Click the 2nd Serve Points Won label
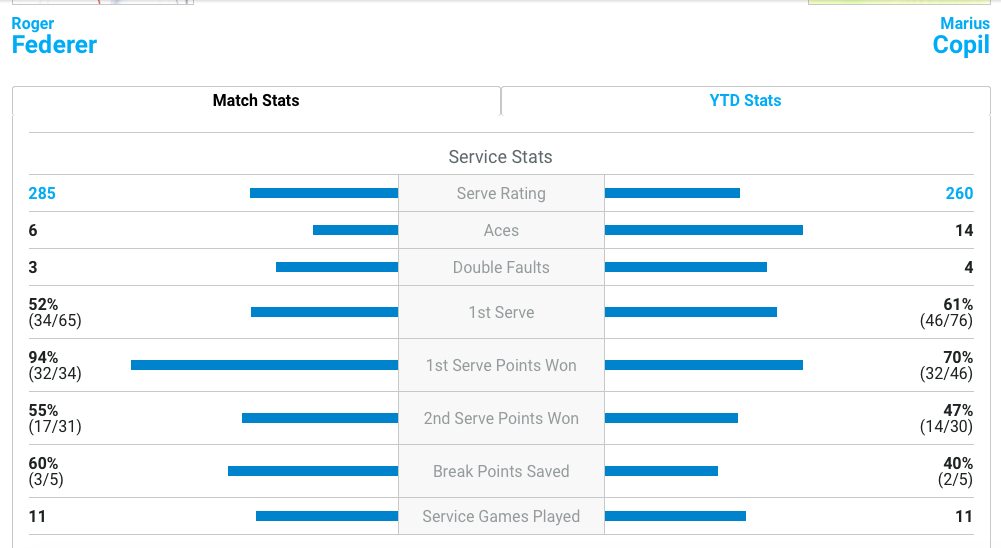Image resolution: width=1001 pixels, height=548 pixels. coord(501,418)
